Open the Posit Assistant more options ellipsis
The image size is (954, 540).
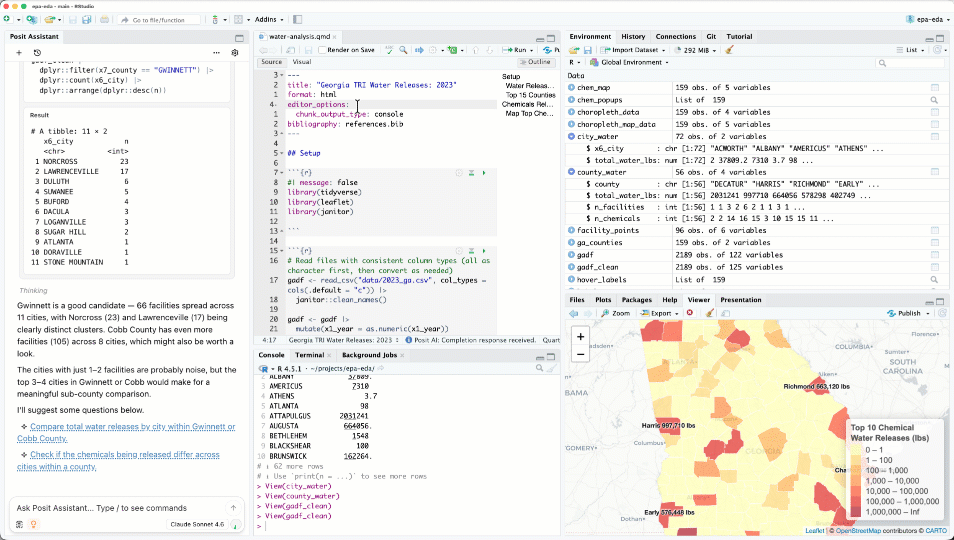pos(216,53)
